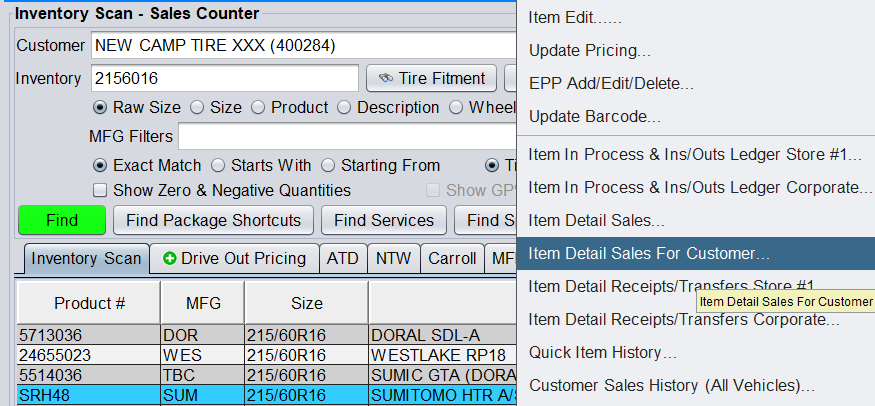This screenshot has width=875, height=406.
Task: Switch to Drive Out Pricing tab
Action: click(235, 258)
